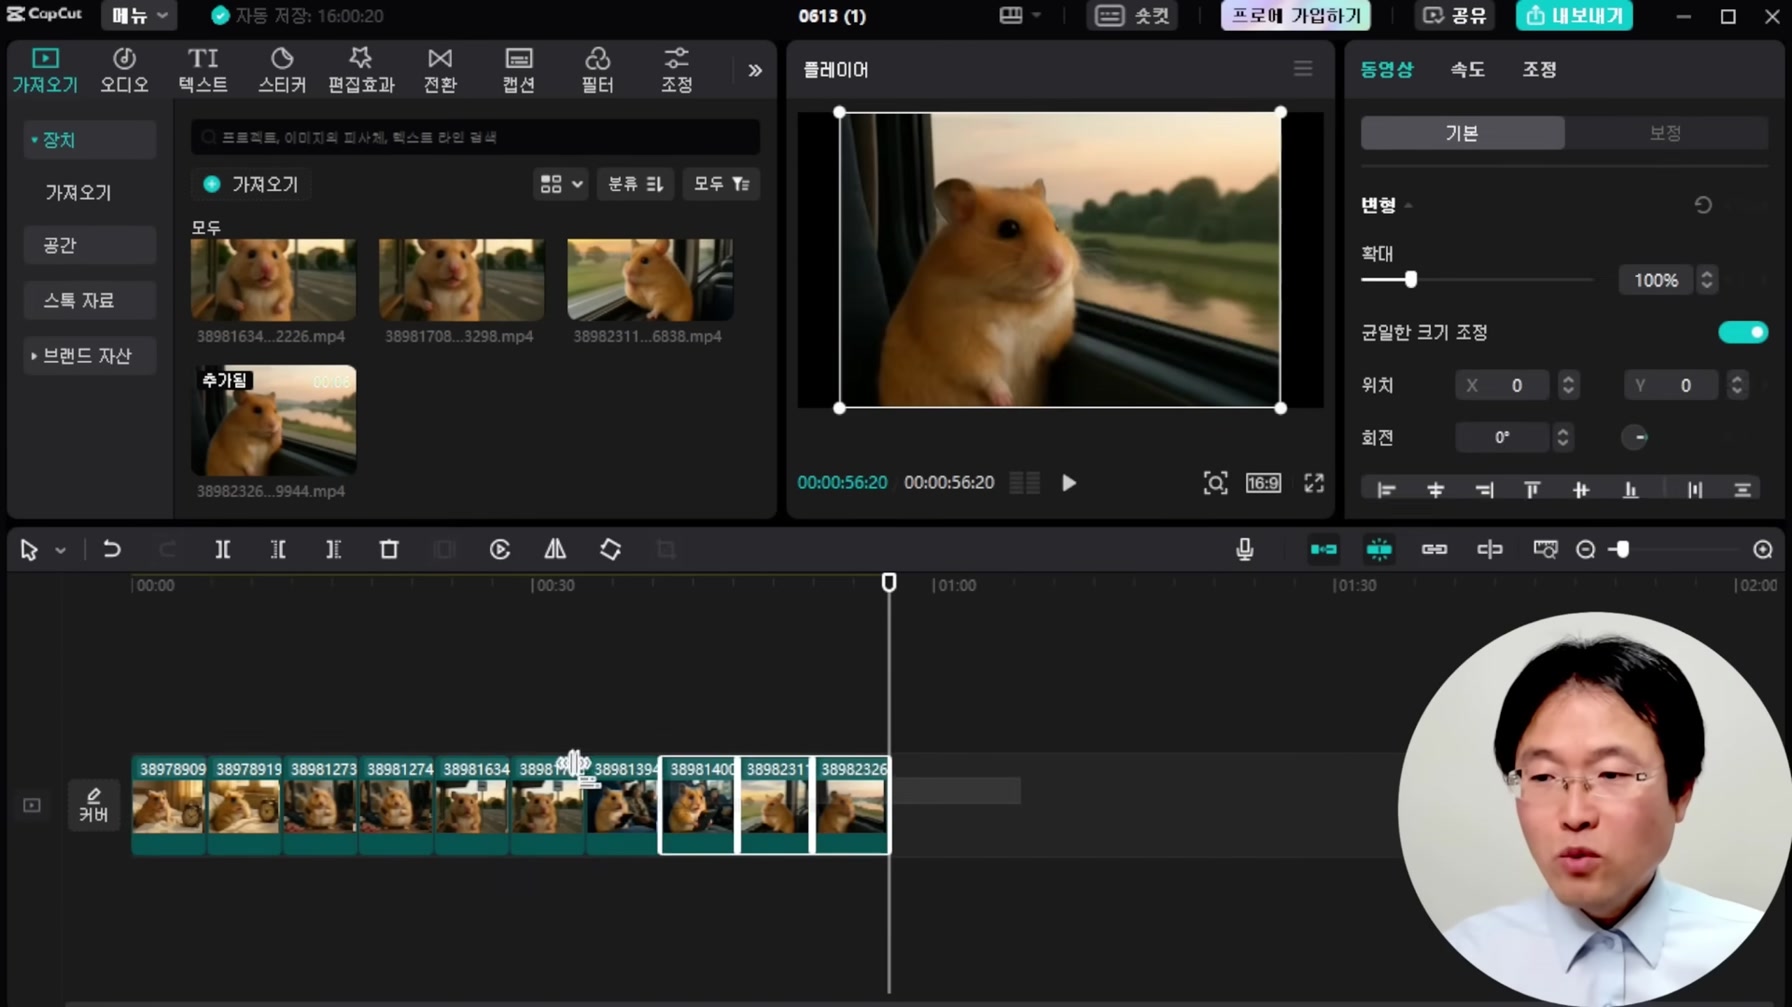Align horizontal center icon in properties

[1435, 490]
